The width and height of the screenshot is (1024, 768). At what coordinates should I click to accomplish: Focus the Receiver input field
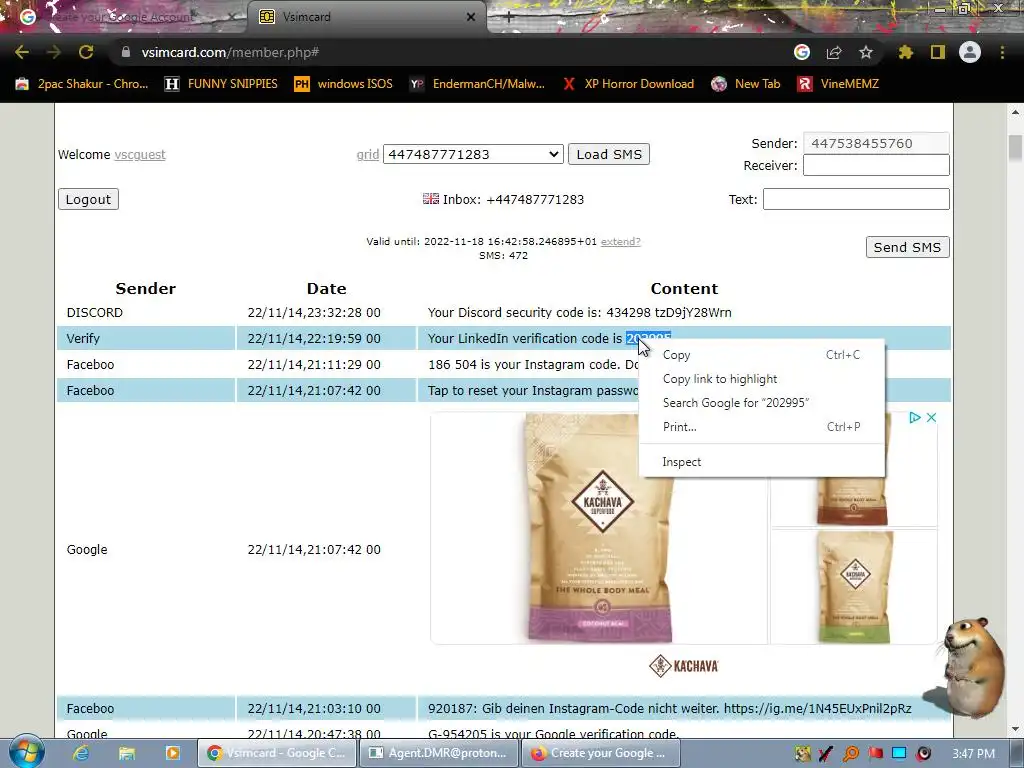point(876,165)
